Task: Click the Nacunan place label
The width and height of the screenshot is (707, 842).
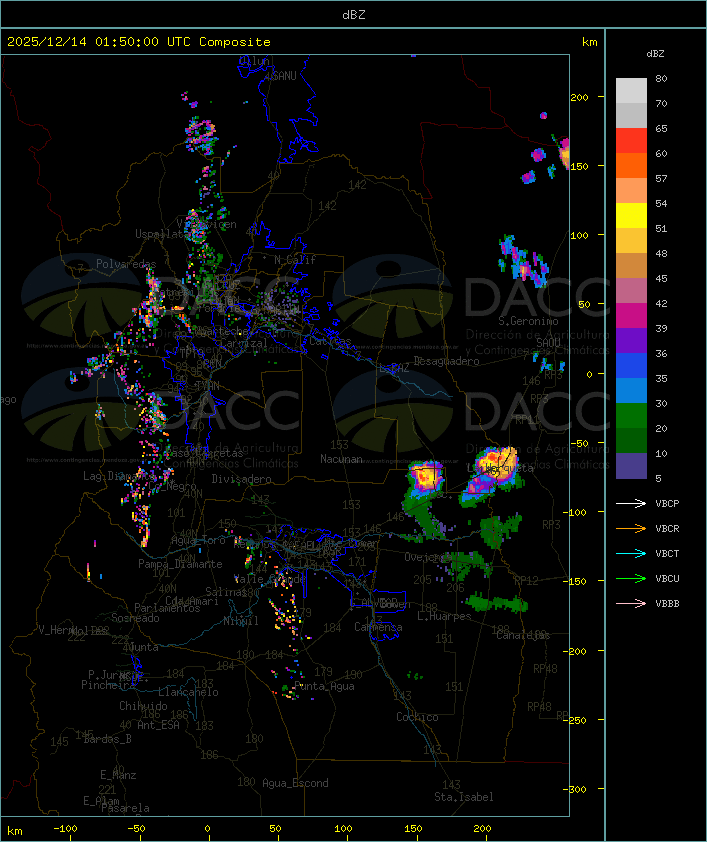Action: pos(341,459)
